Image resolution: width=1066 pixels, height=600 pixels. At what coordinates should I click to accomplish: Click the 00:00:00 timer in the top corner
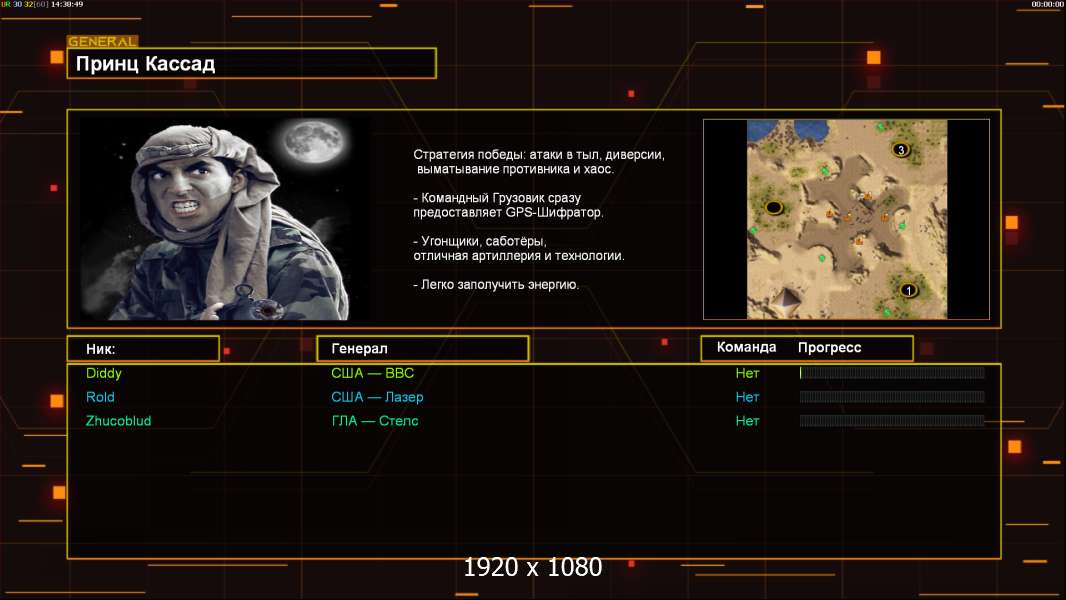pyautogui.click(x=1047, y=5)
